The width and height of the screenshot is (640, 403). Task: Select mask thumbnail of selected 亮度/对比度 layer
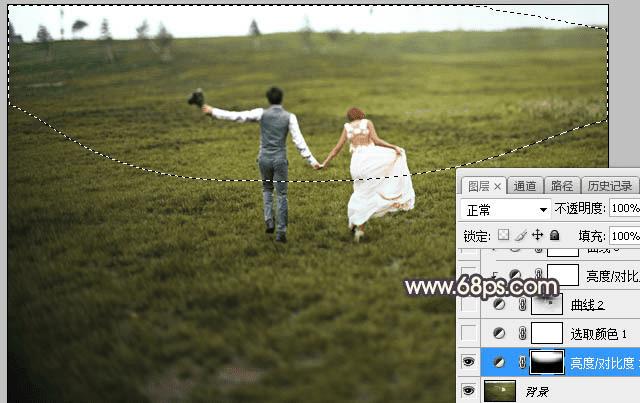(x=547, y=362)
